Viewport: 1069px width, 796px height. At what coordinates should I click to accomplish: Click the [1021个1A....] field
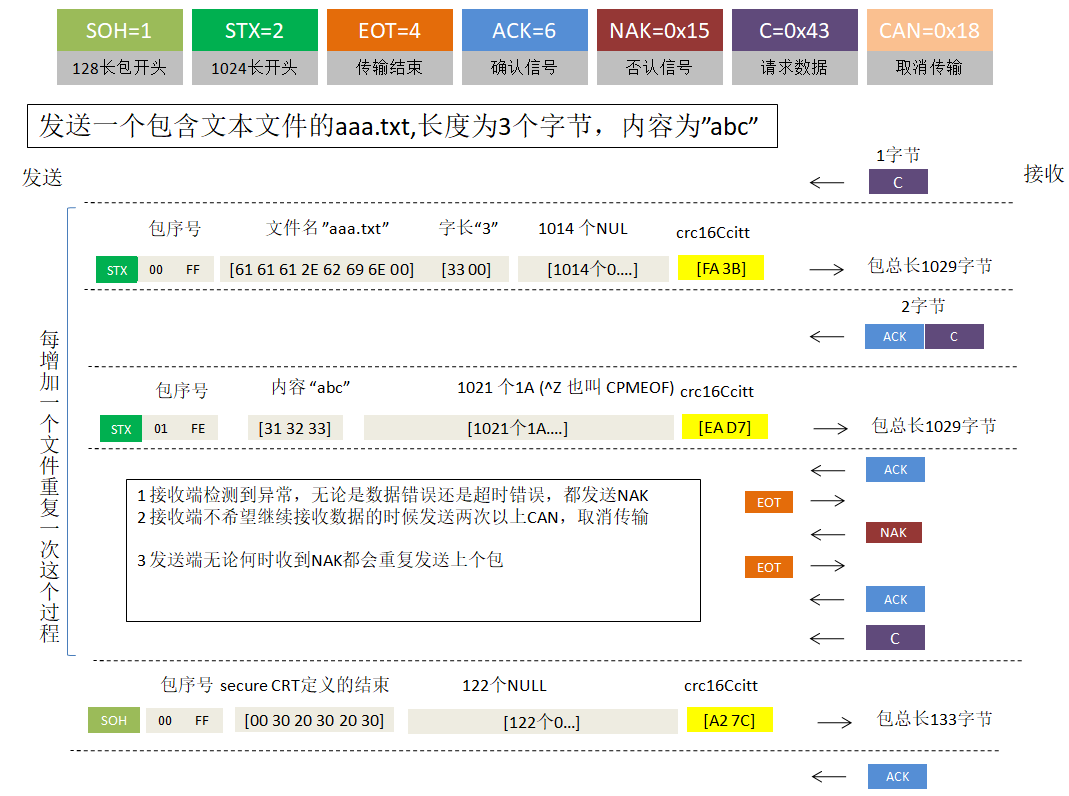518,428
